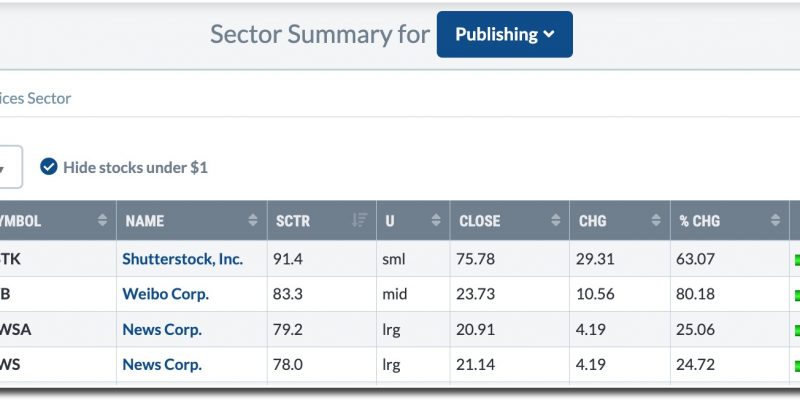
Task: Open News Corp. link with SCTR 78.0
Action: point(162,365)
